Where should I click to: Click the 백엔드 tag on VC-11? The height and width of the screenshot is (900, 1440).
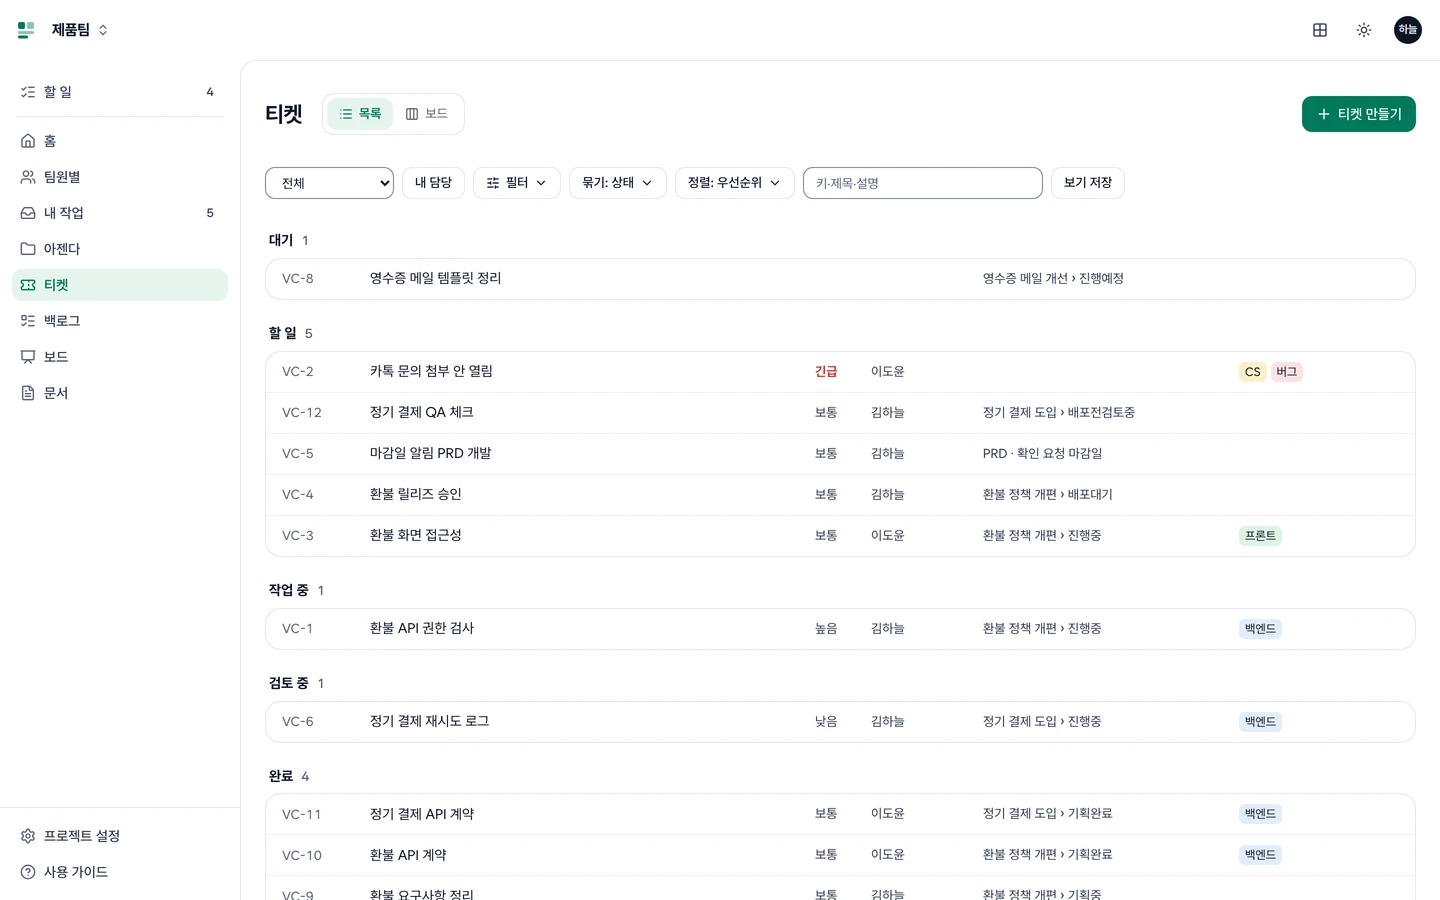coord(1260,815)
